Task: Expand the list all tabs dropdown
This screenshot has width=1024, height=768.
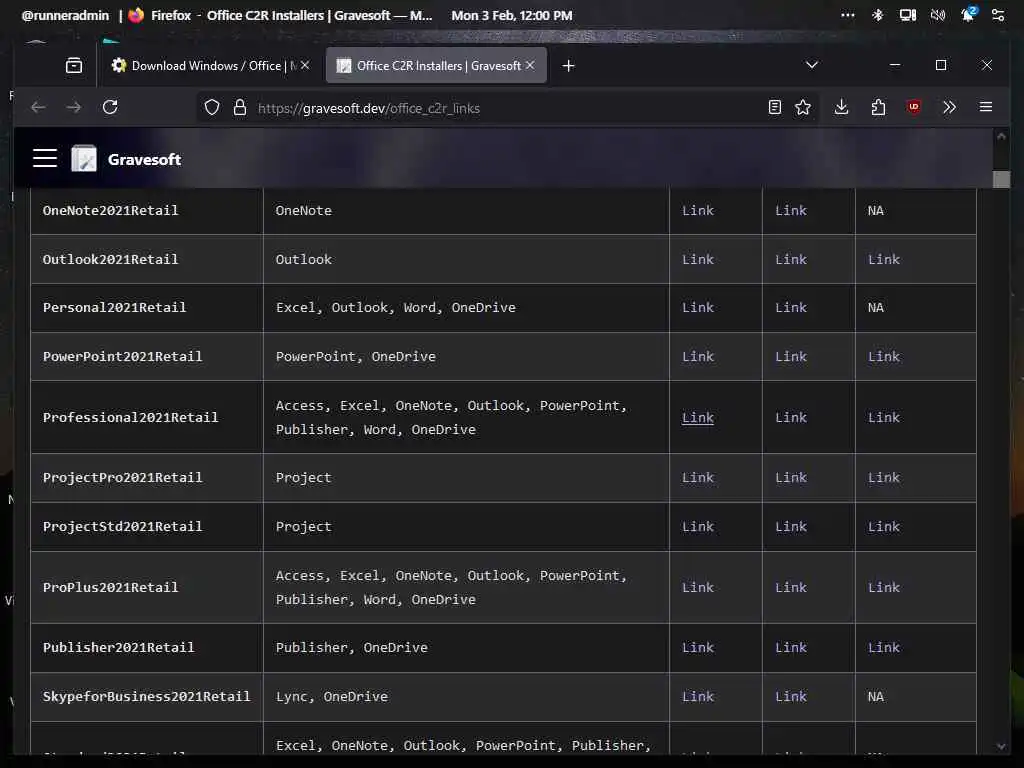Action: click(x=812, y=65)
